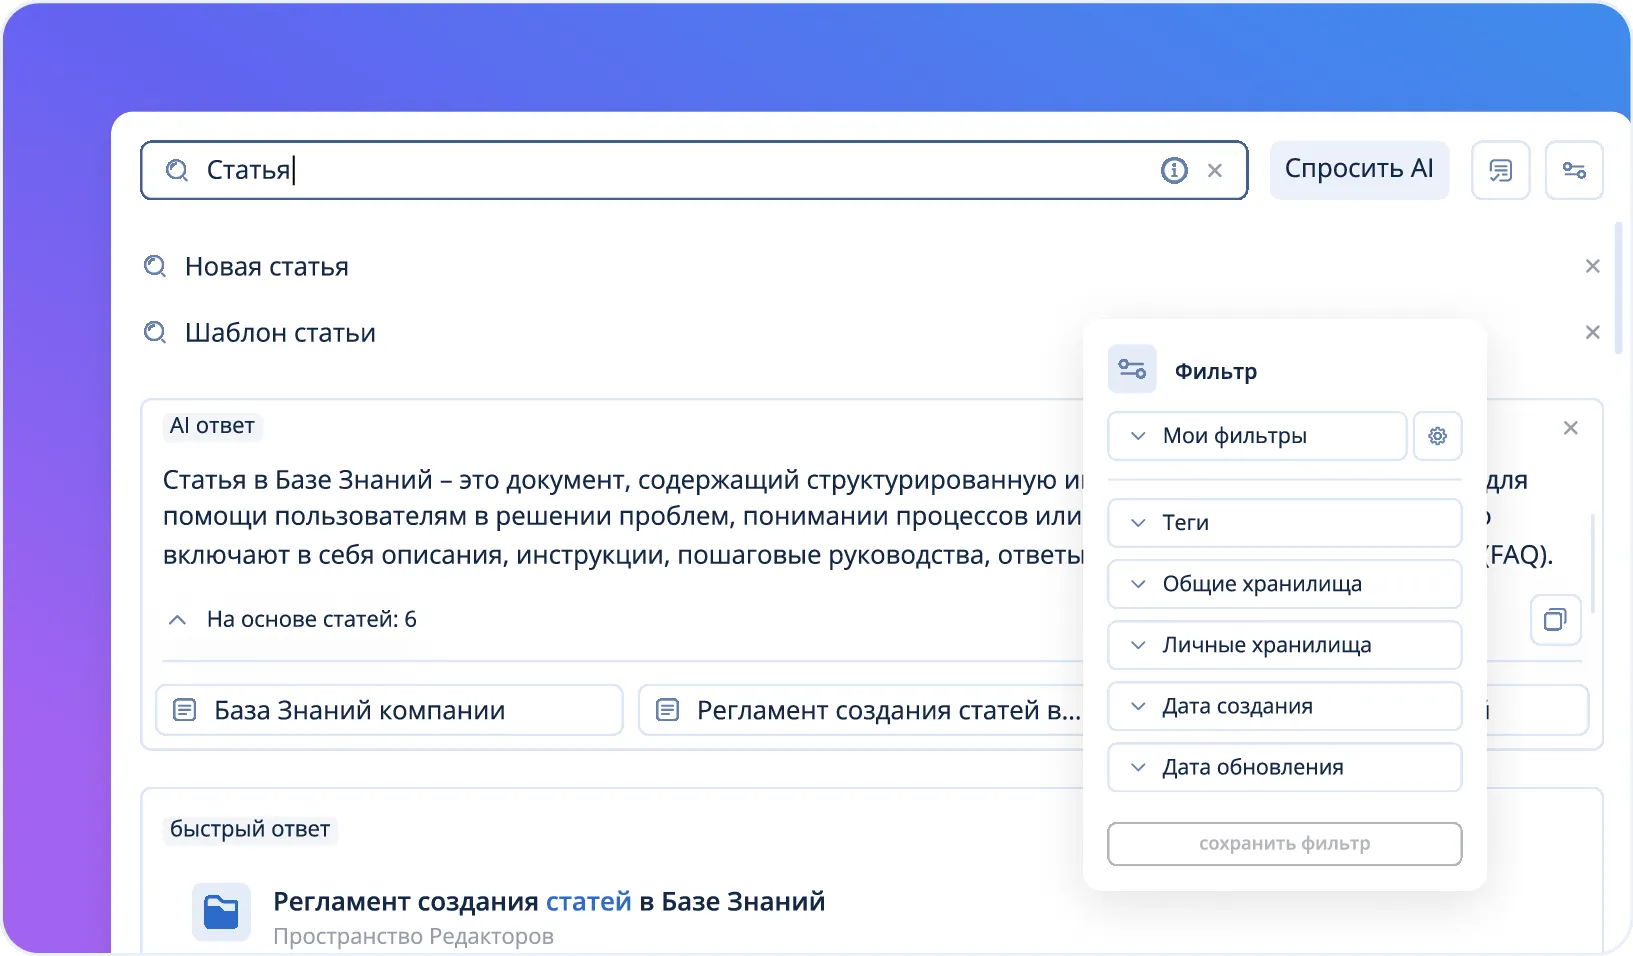Select the 'Новая статья' search suggestion
The width and height of the screenshot is (1633, 956).
point(266,267)
